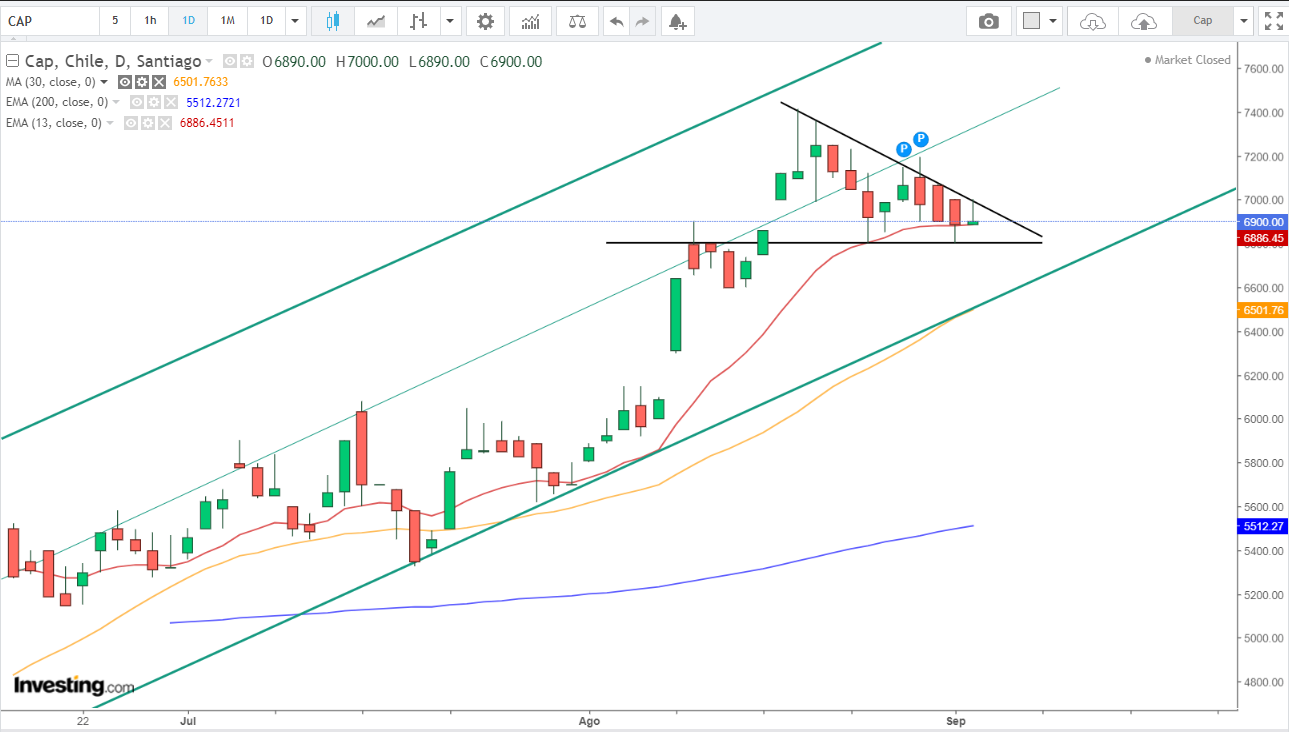Screen dimensions: 1289x732
Task: Click the EMA (13, close, 0) label
Action: tap(54, 123)
